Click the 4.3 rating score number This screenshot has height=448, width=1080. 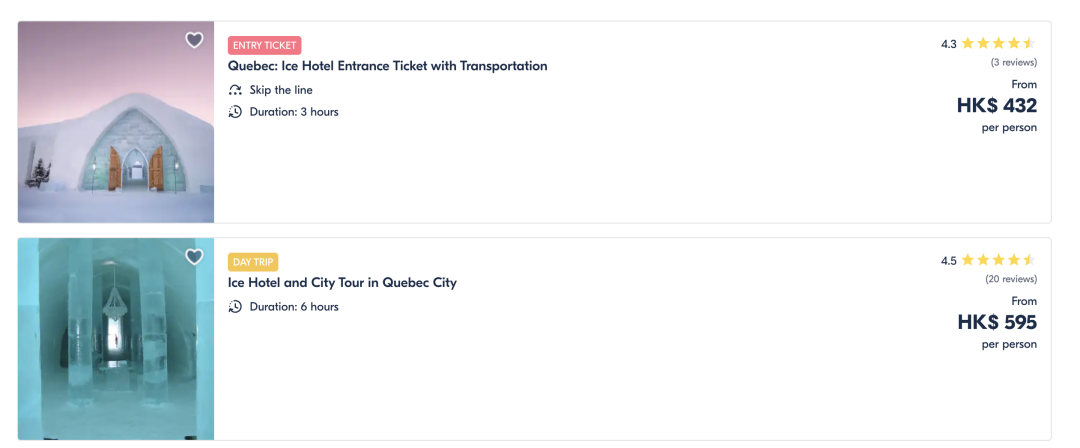(948, 44)
